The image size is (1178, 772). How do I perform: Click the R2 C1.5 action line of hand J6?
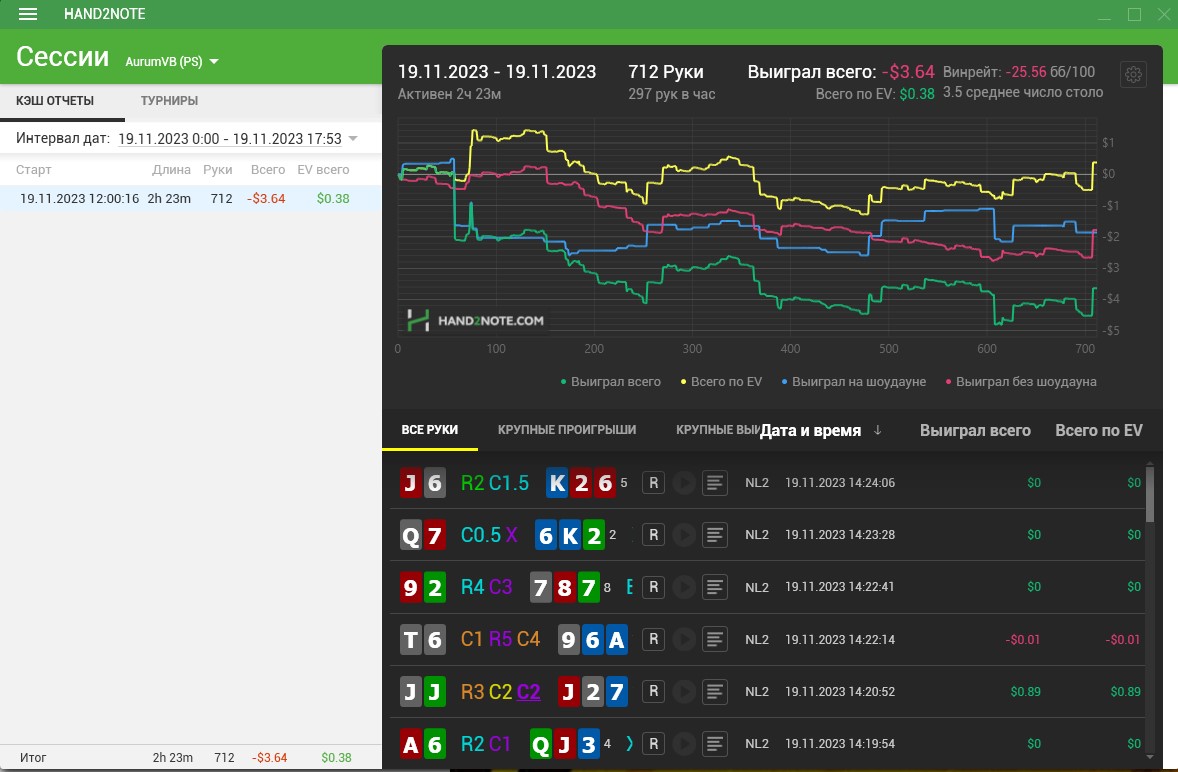[495, 483]
